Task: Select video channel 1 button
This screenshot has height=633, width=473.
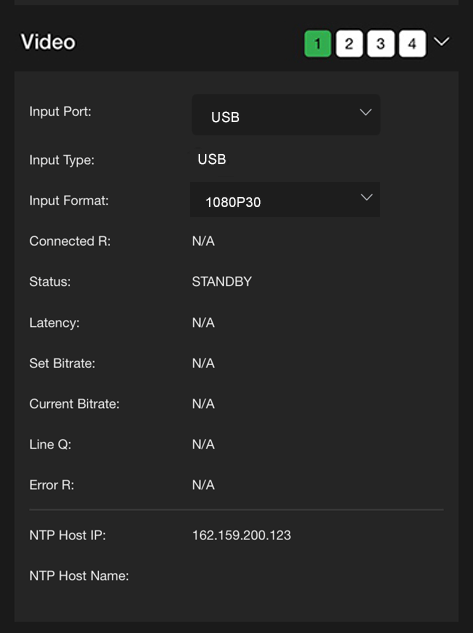Action: coord(318,43)
